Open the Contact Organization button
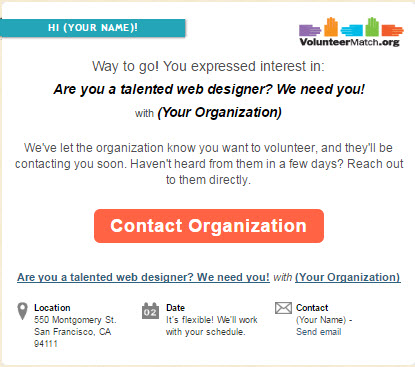This screenshot has width=415, height=367. [209, 226]
